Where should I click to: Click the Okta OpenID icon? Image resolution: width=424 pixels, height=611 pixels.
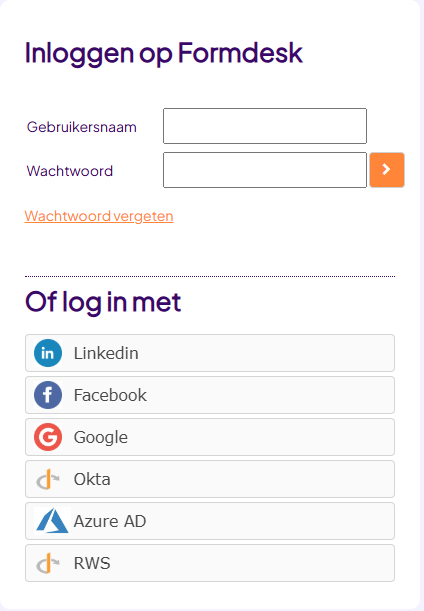coord(48,479)
